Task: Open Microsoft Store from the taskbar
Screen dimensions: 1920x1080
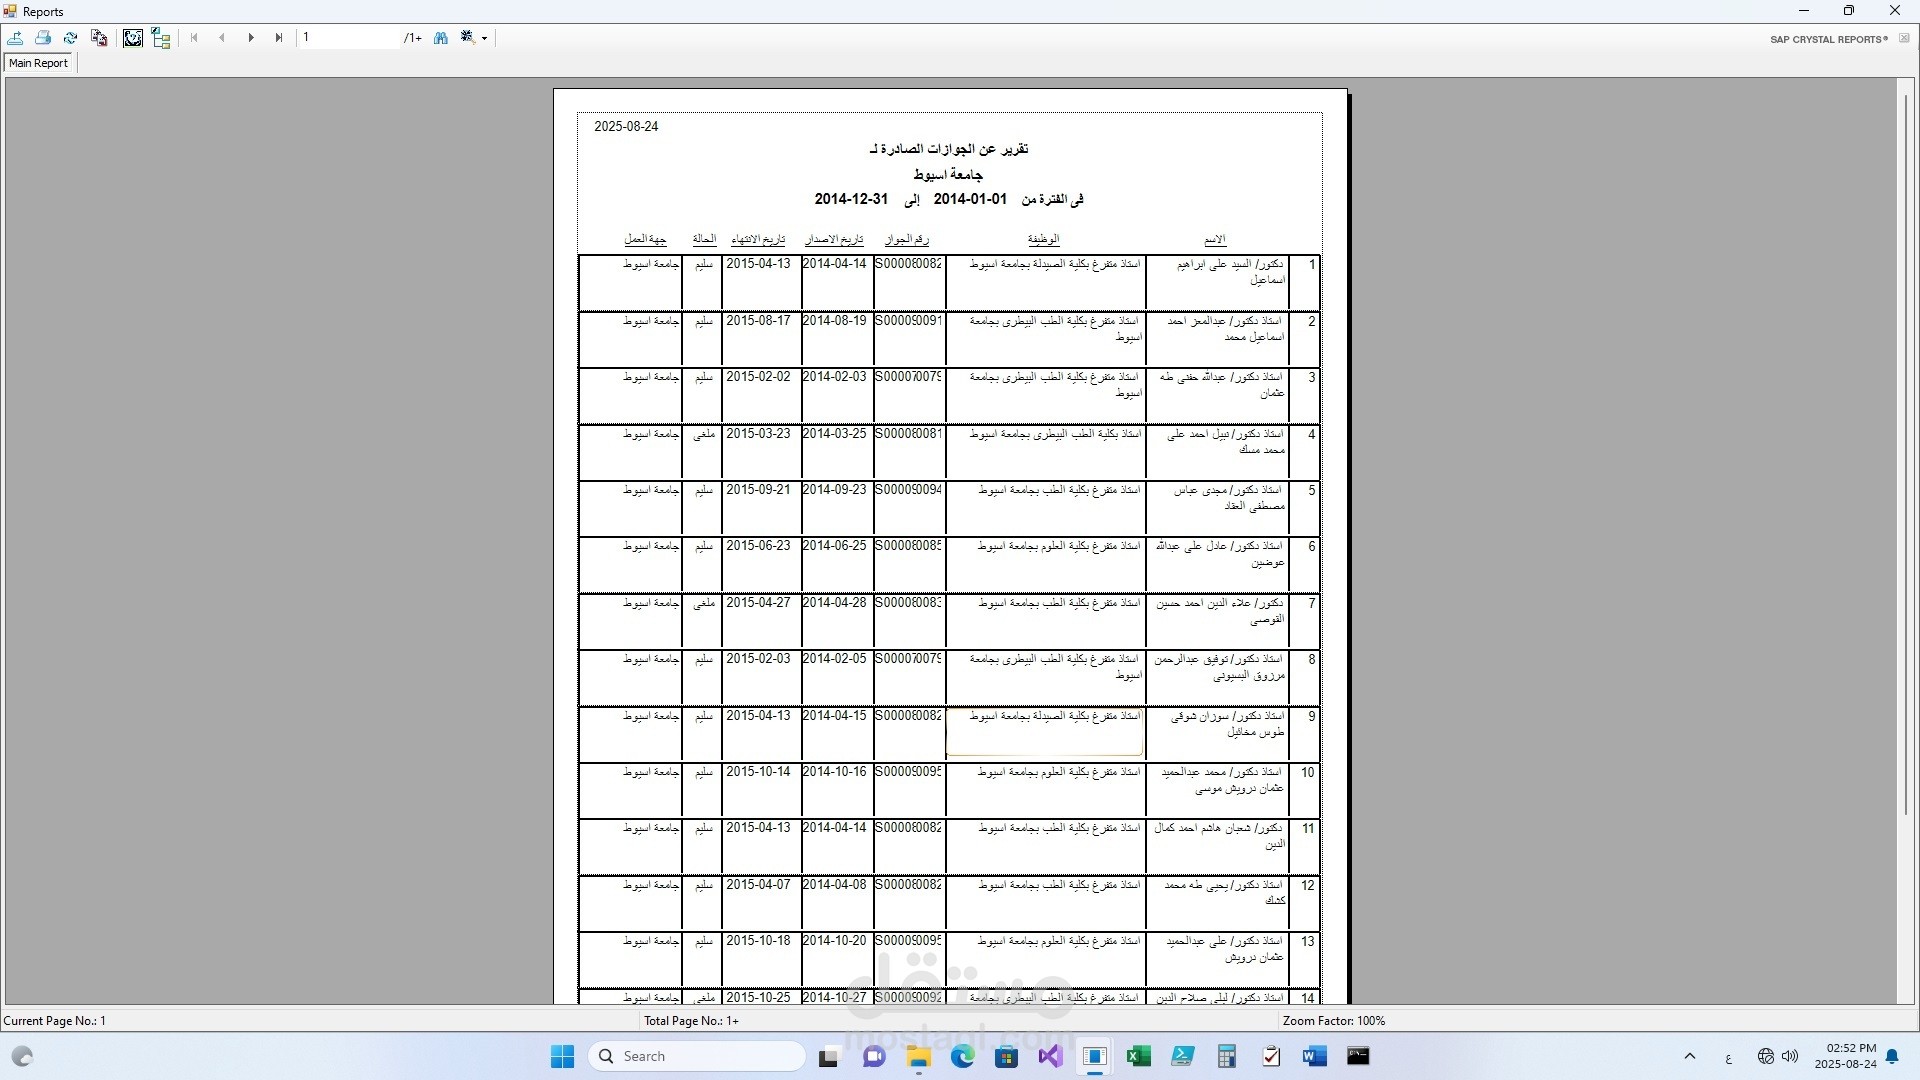Action: (x=1007, y=1057)
